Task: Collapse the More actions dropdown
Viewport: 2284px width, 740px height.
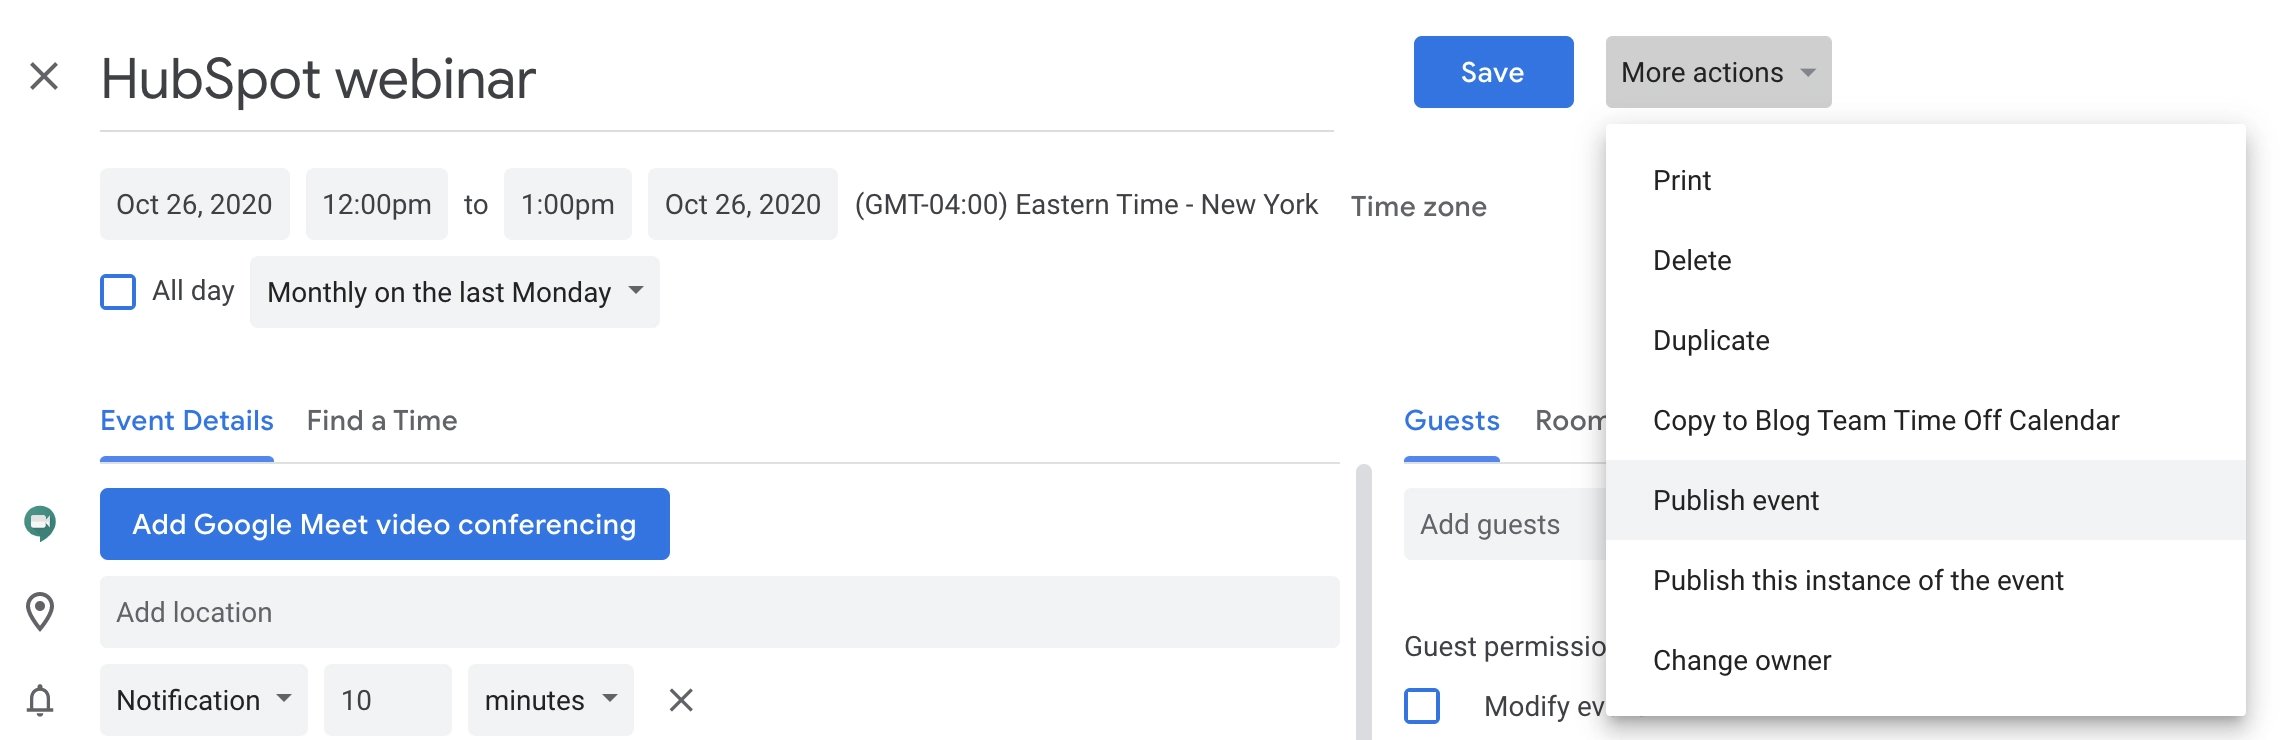Action: coord(1718,72)
